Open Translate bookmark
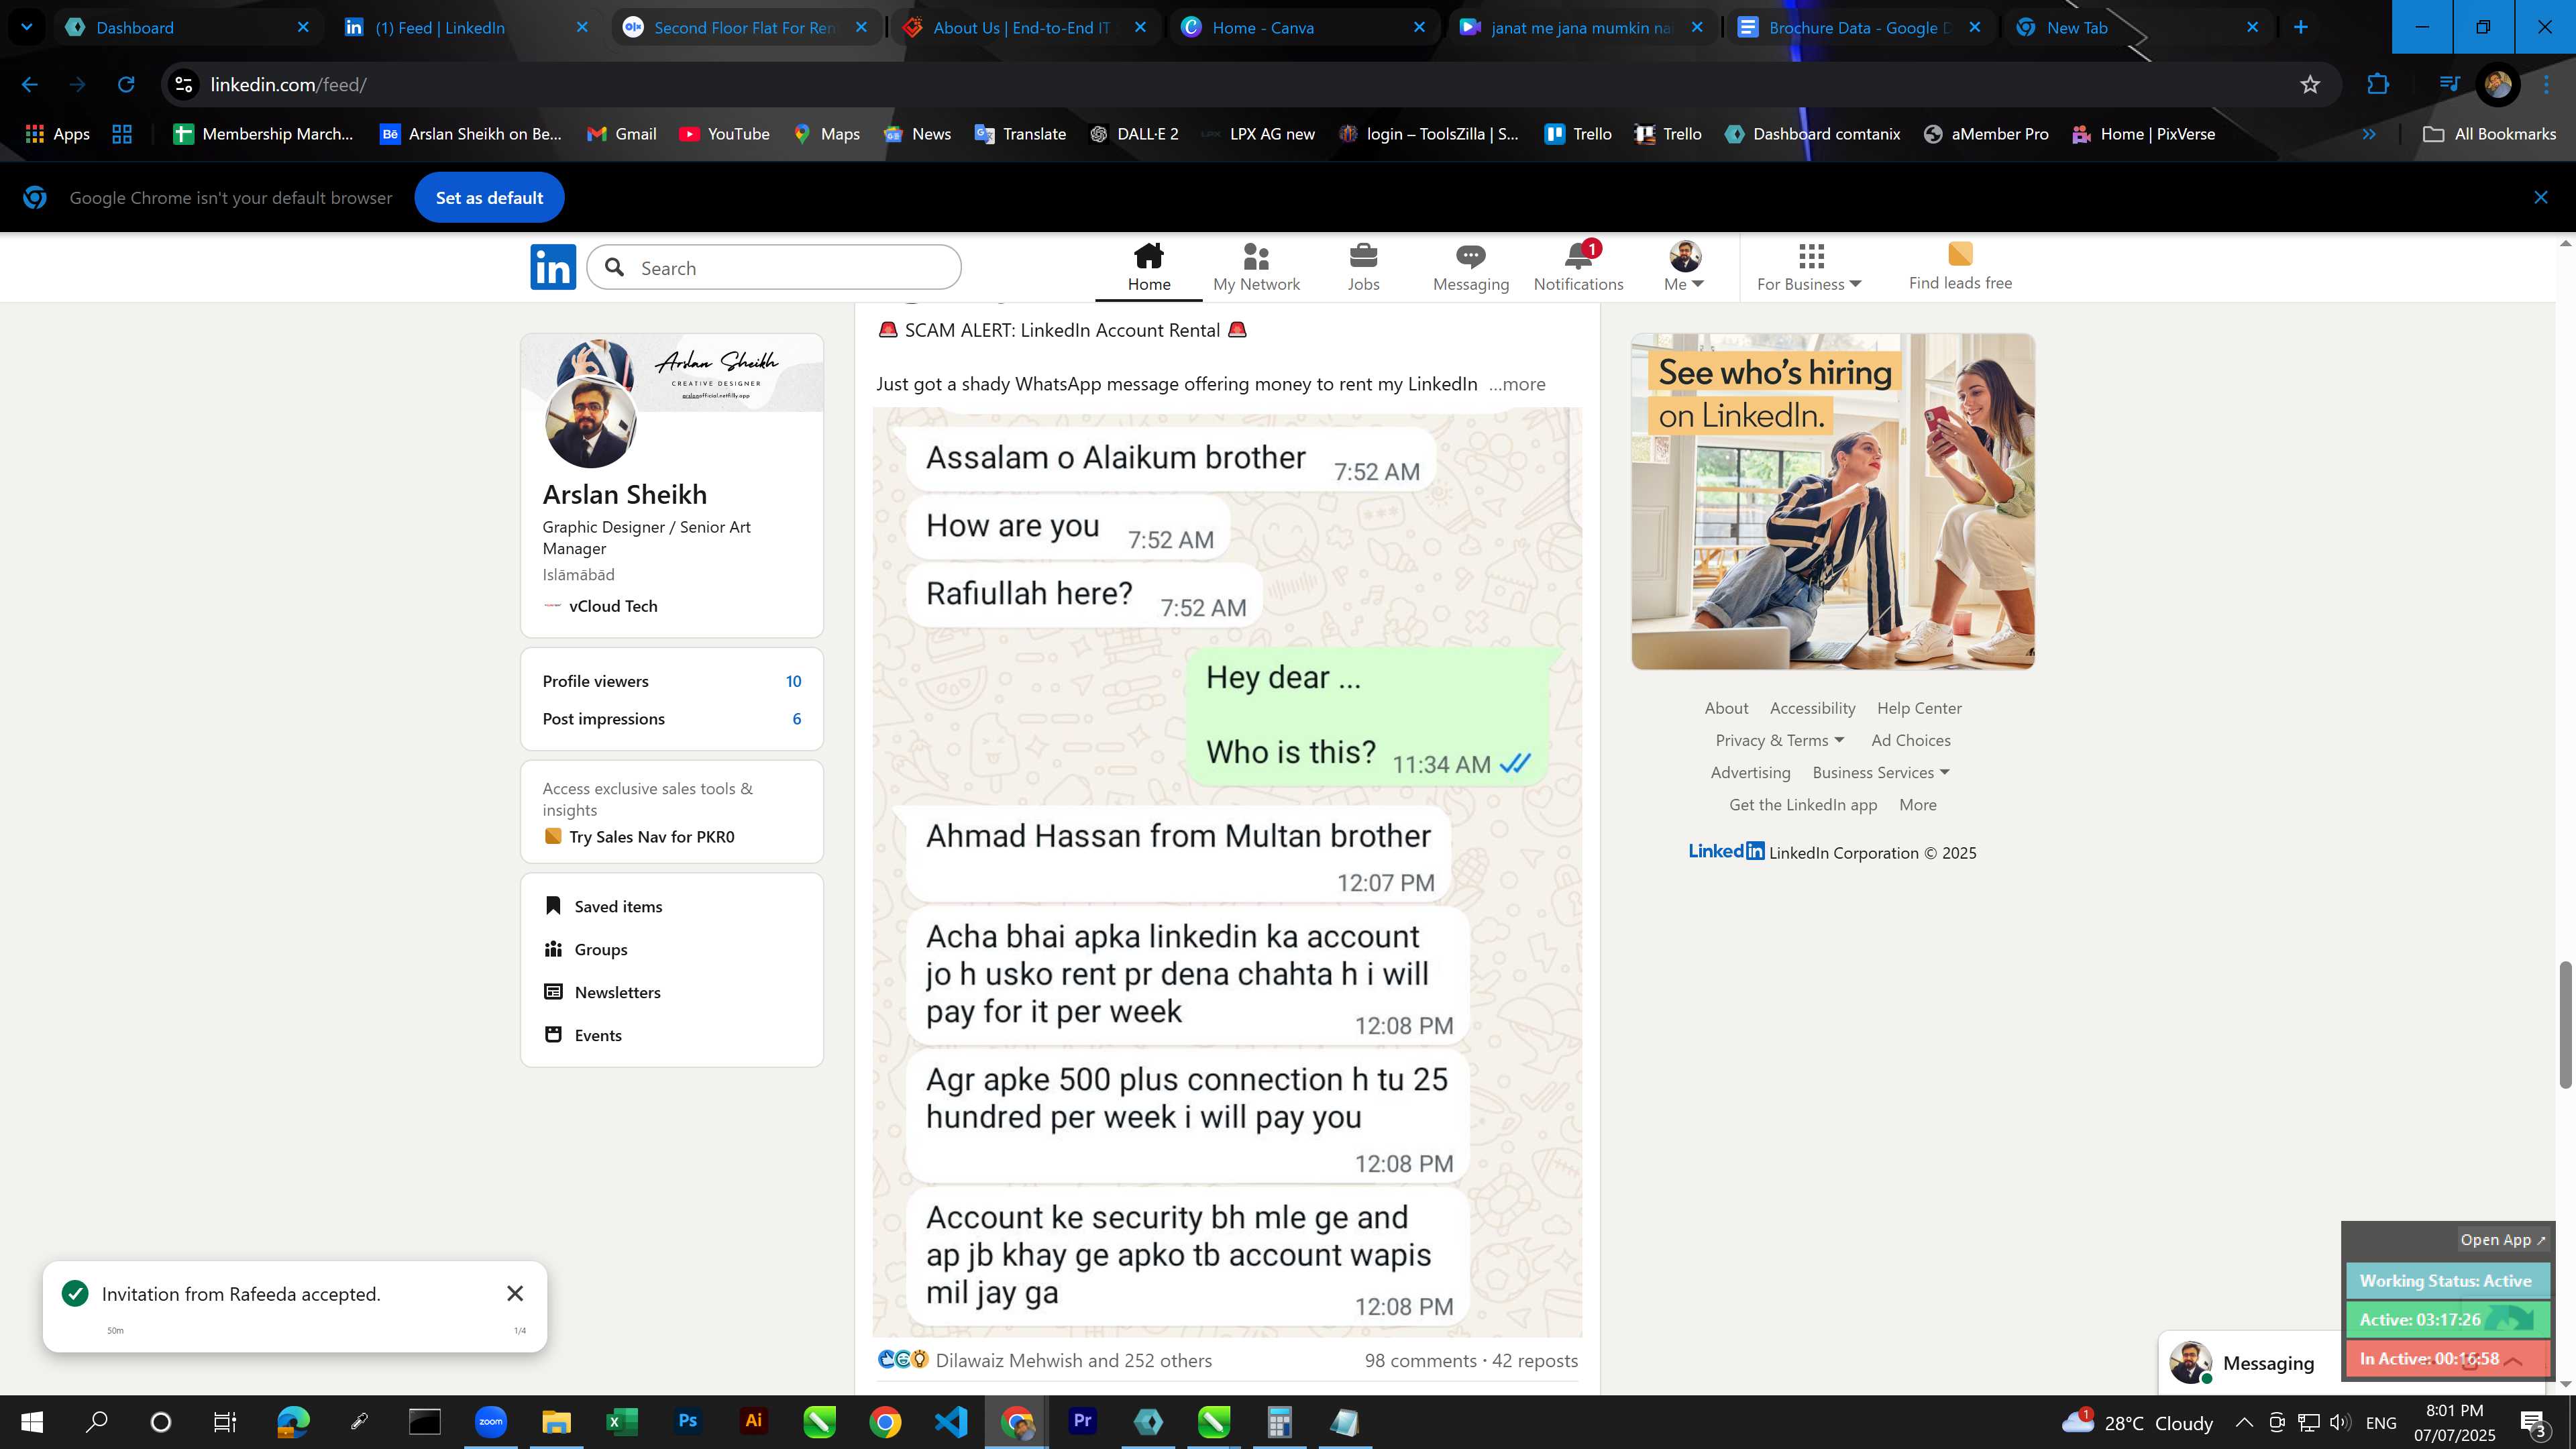This screenshot has height=1449, width=2576. [x=1020, y=134]
